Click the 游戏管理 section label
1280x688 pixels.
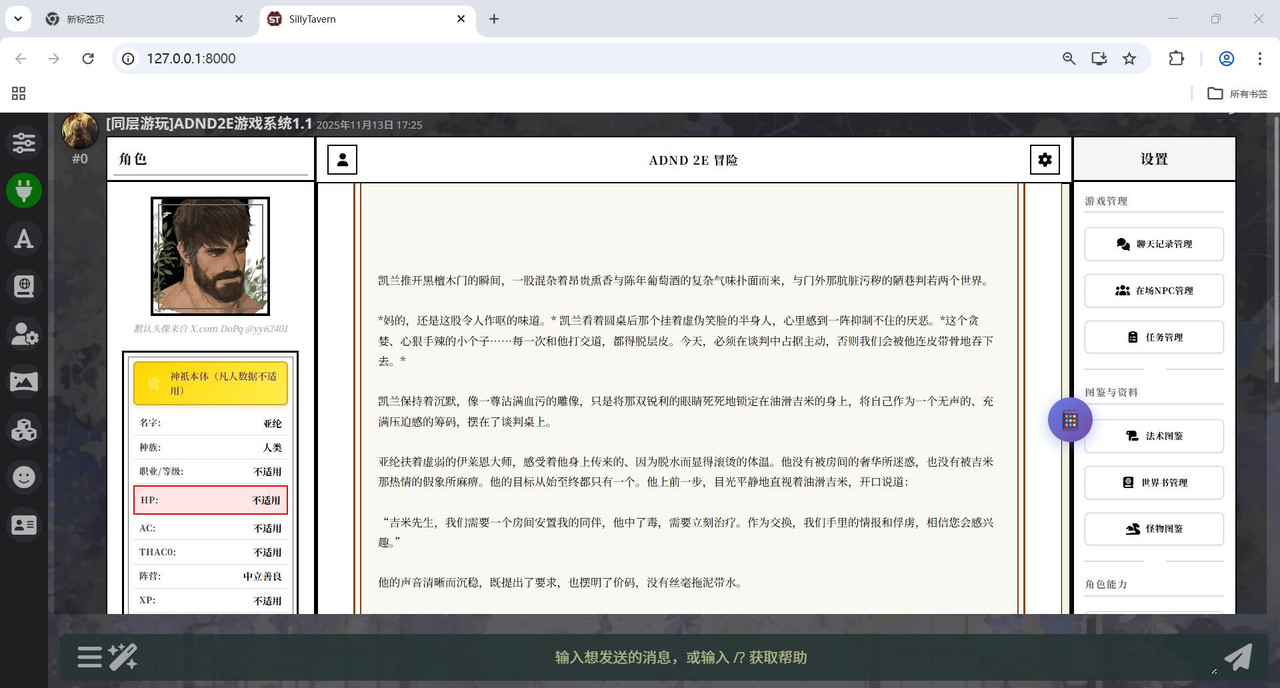click(1106, 201)
